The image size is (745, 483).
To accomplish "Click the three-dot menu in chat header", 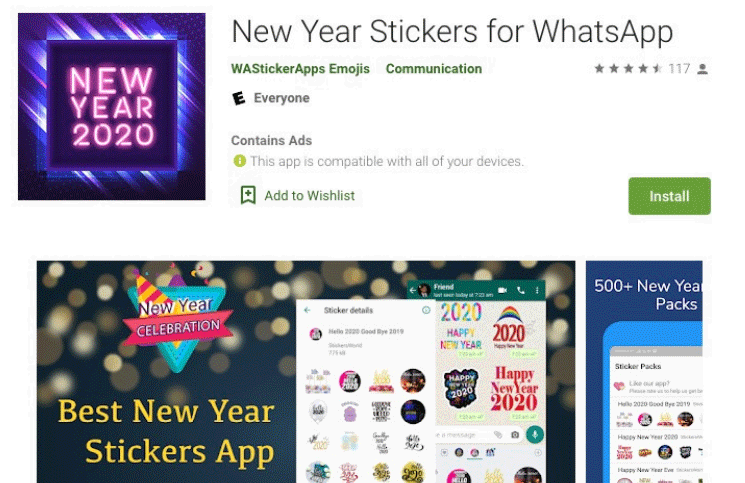I will point(537,290).
